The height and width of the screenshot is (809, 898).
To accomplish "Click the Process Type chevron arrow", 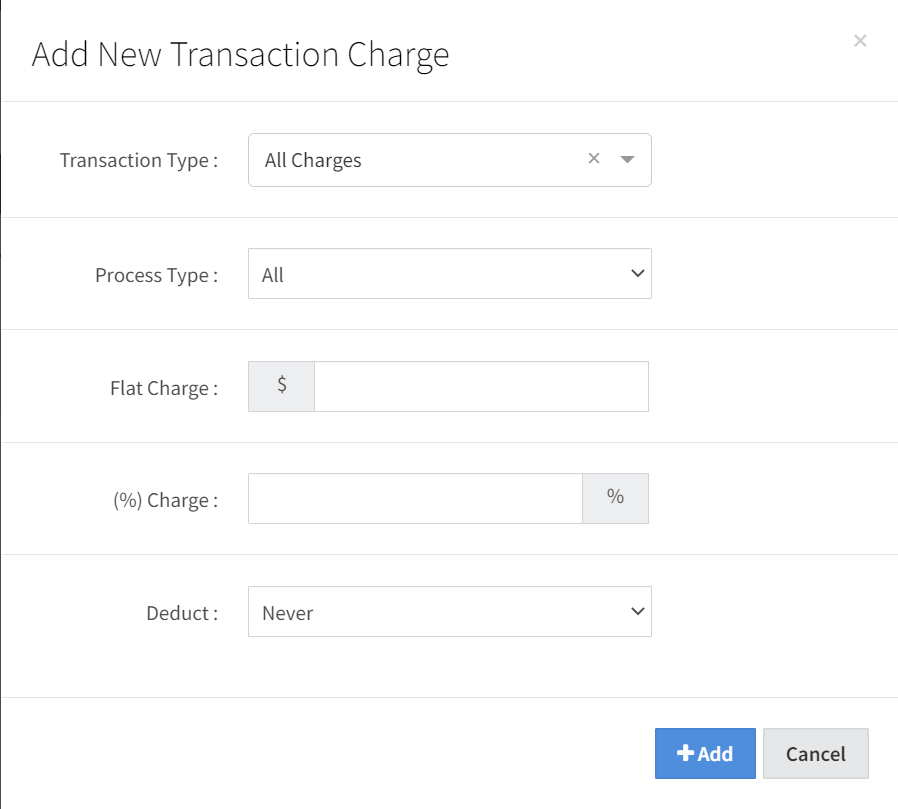I will coord(638,273).
